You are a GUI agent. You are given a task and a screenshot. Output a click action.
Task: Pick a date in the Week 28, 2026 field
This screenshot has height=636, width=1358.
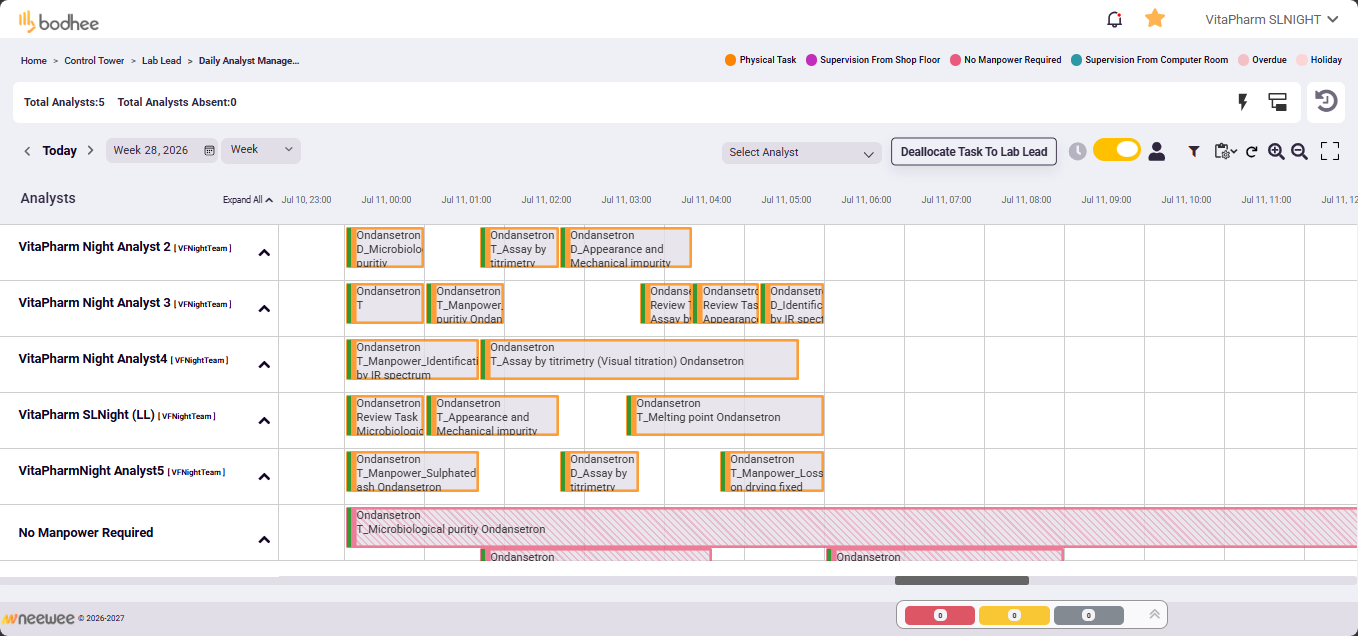point(161,150)
